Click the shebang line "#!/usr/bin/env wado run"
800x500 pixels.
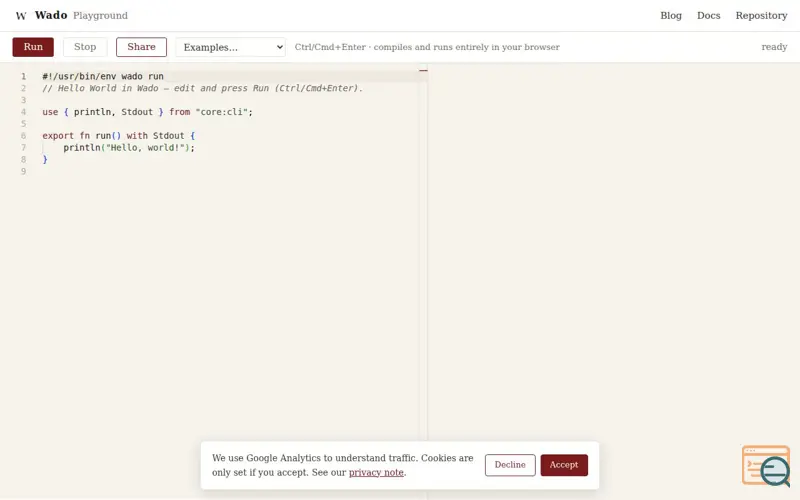(103, 76)
